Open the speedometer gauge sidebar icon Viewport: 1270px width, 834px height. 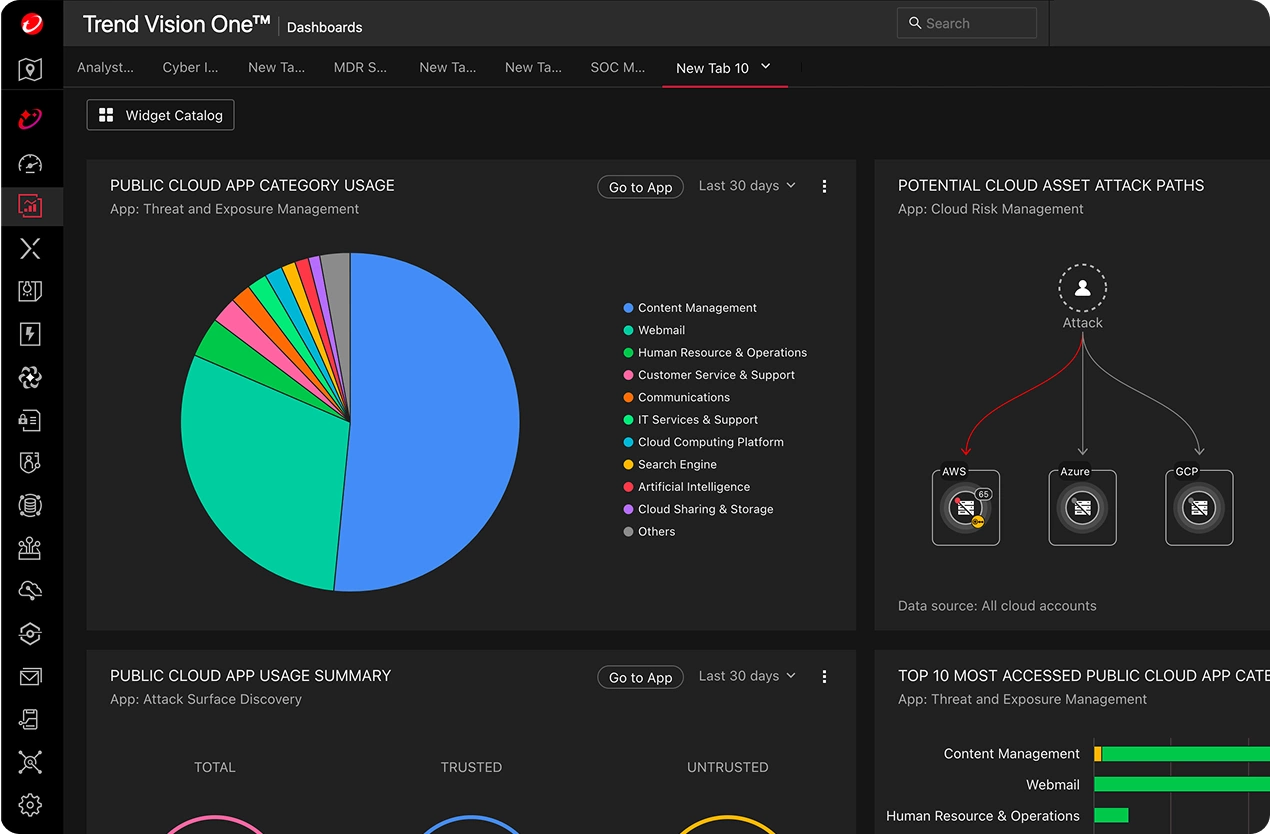click(x=30, y=163)
